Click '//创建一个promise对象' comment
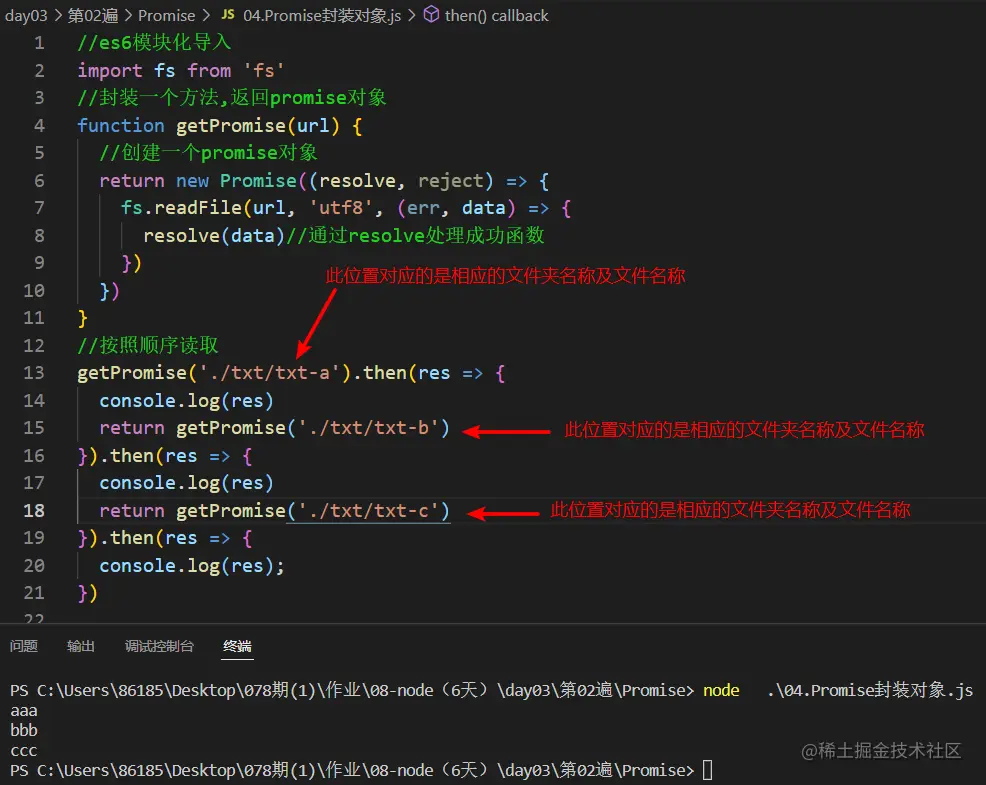986x785 pixels. click(208, 153)
